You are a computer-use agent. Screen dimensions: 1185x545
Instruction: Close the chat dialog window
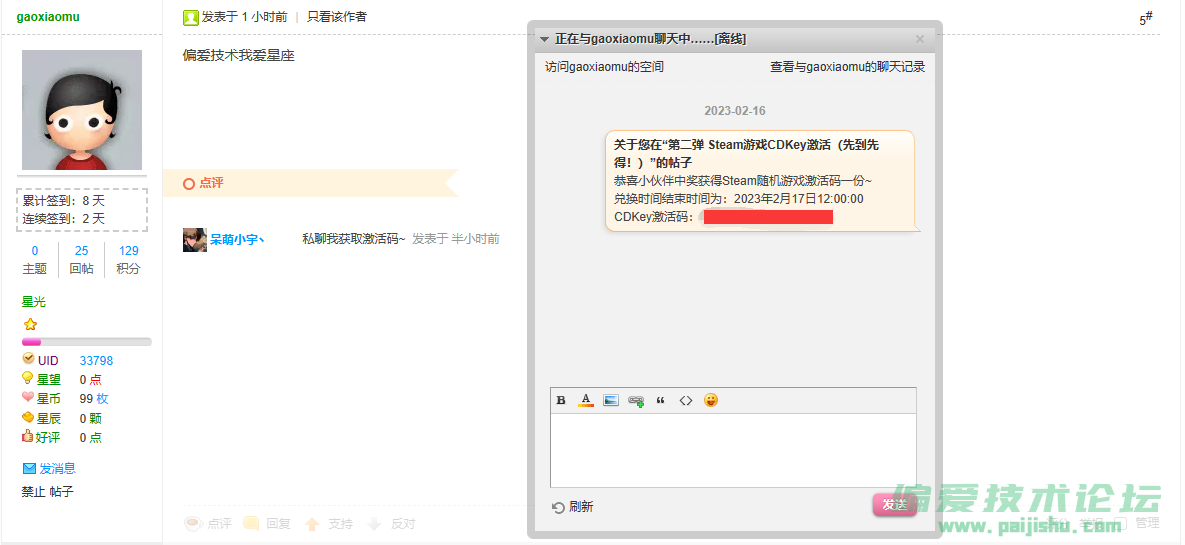pos(920,39)
